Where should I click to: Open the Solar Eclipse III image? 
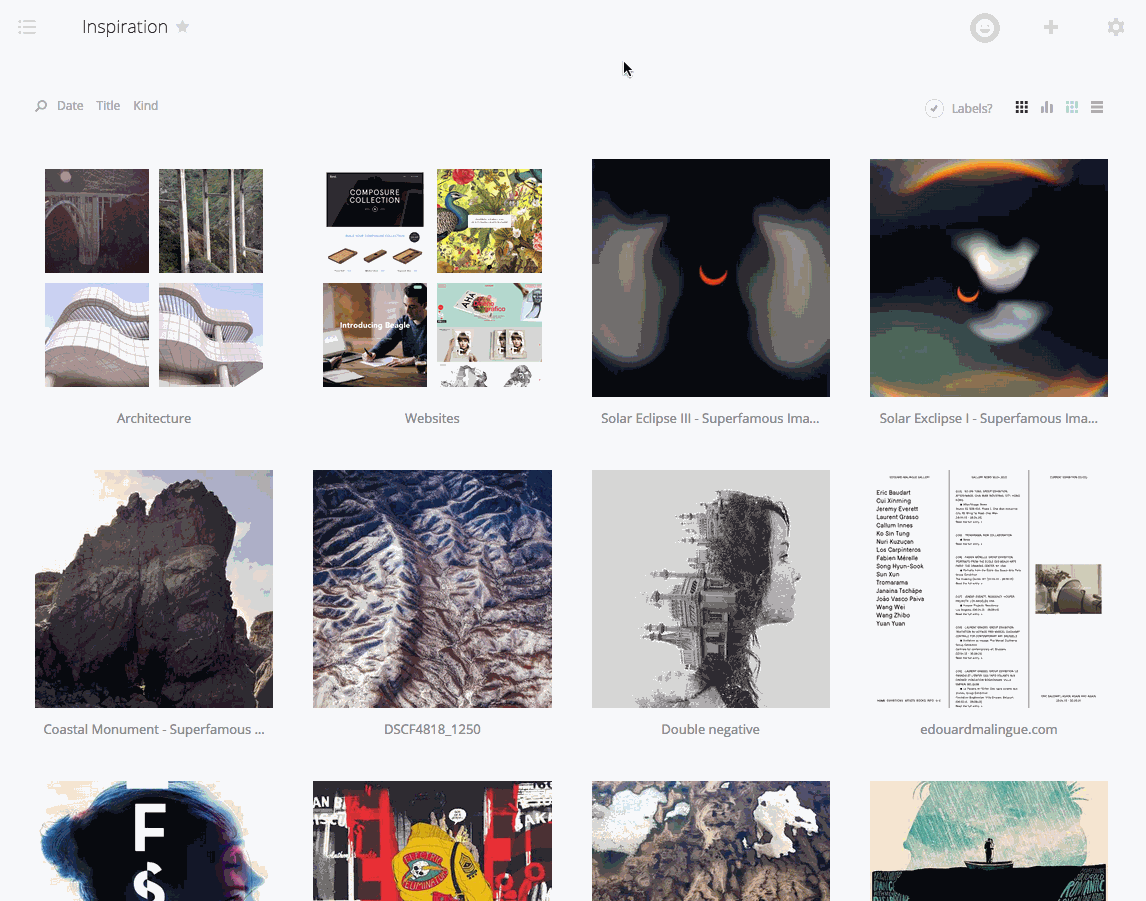[710, 278]
